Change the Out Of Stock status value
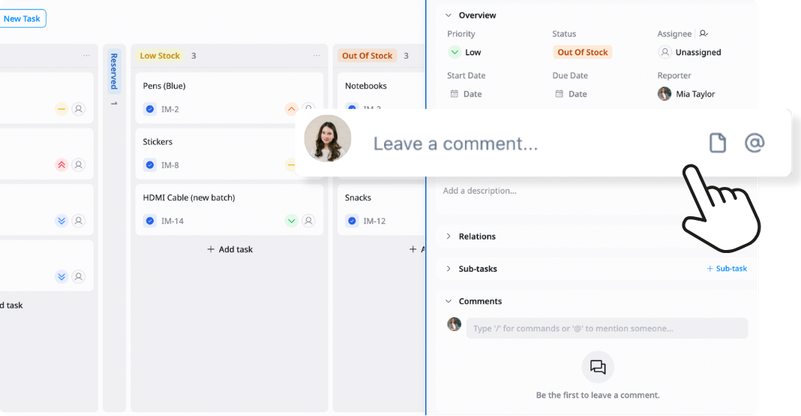The image size is (801, 416). (x=582, y=52)
